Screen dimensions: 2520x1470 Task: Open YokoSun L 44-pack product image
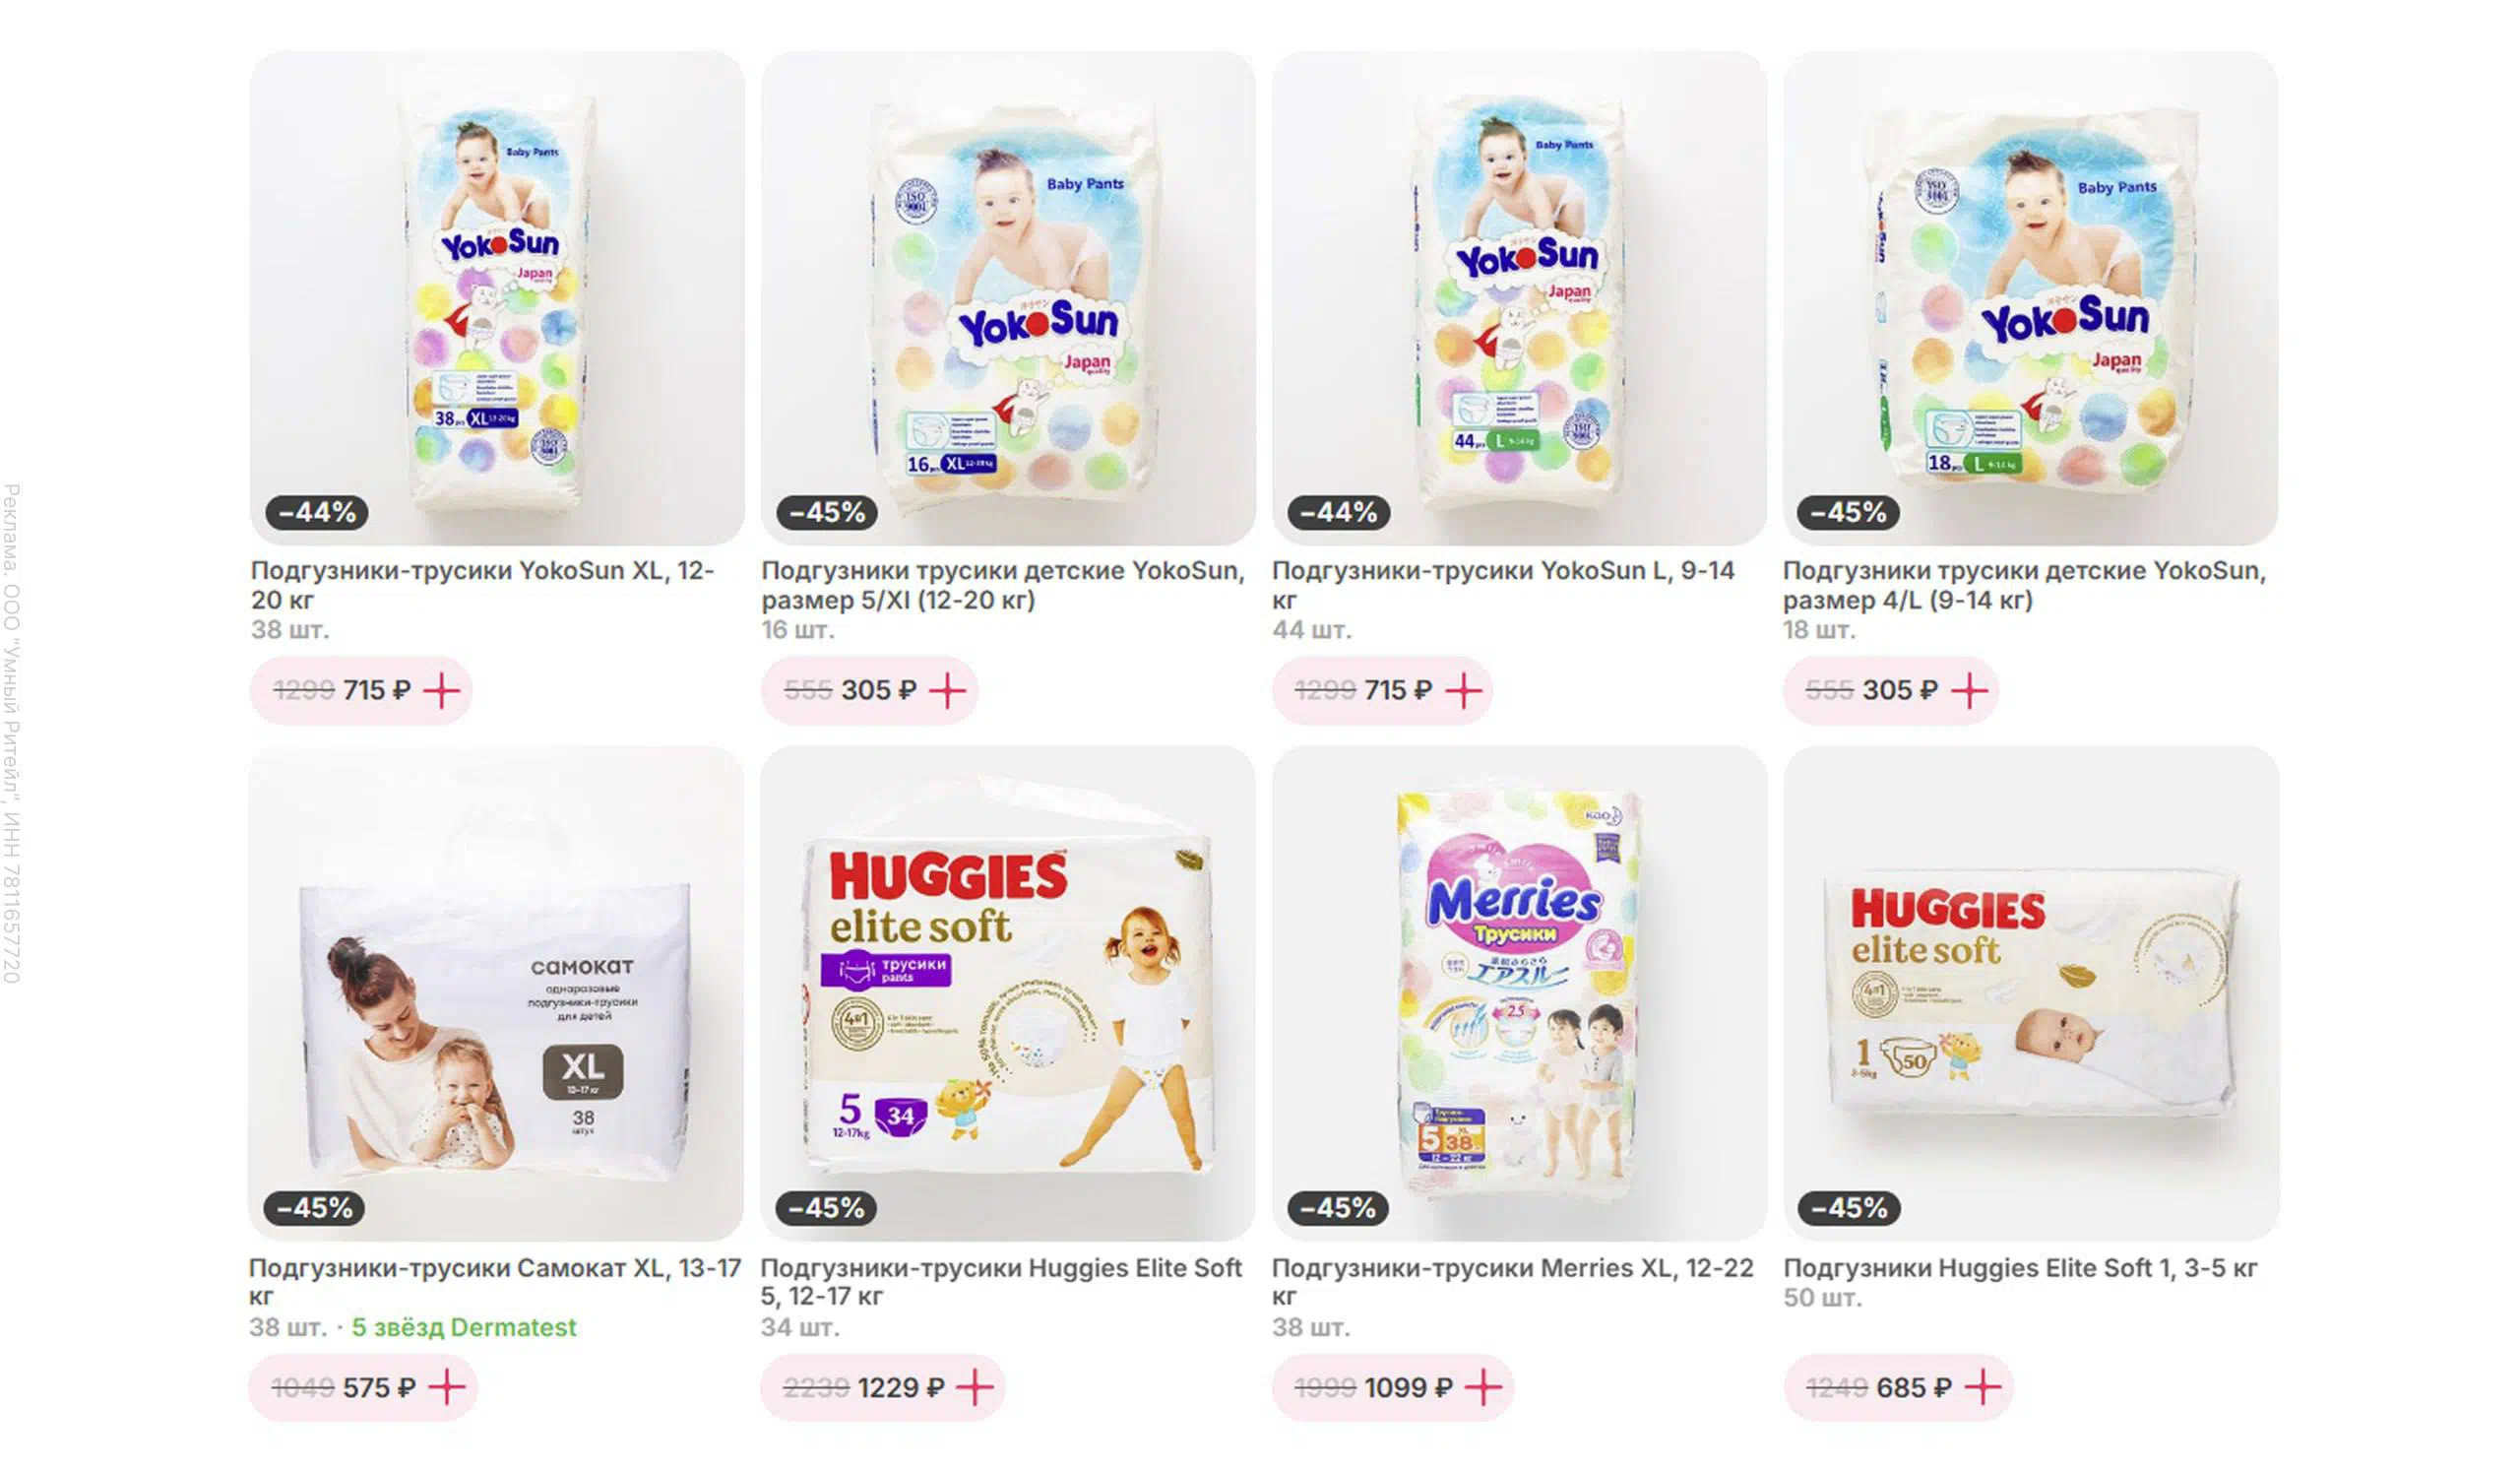[1519, 298]
